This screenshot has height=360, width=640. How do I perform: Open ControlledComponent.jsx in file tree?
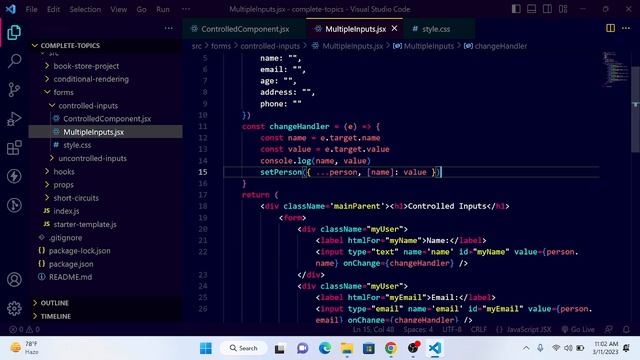(x=105, y=119)
